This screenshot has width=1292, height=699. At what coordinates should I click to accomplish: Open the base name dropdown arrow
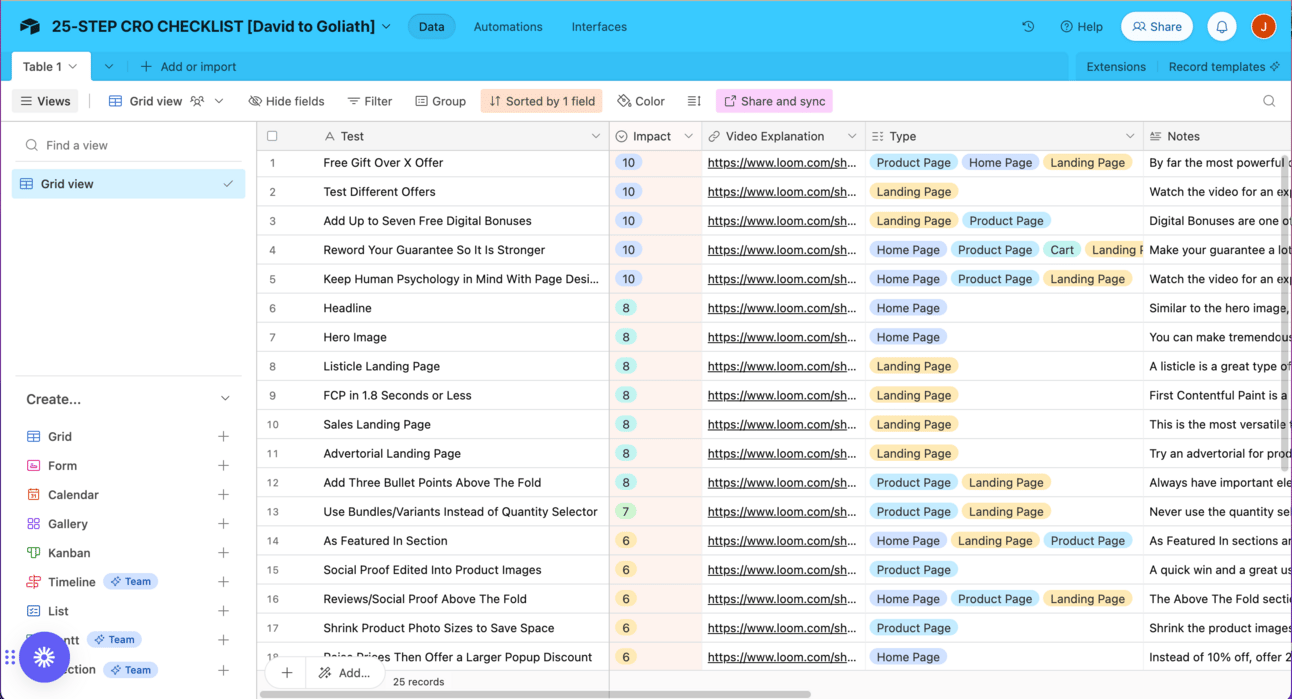click(x=386, y=27)
